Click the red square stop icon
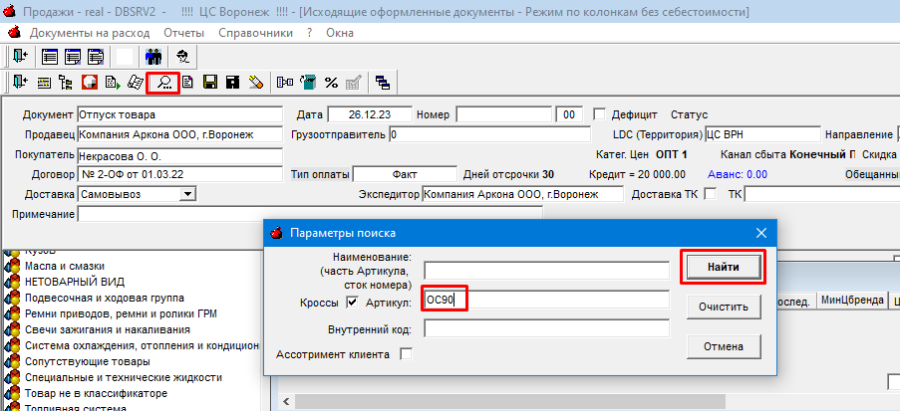This screenshot has width=900, height=411. 89,83
